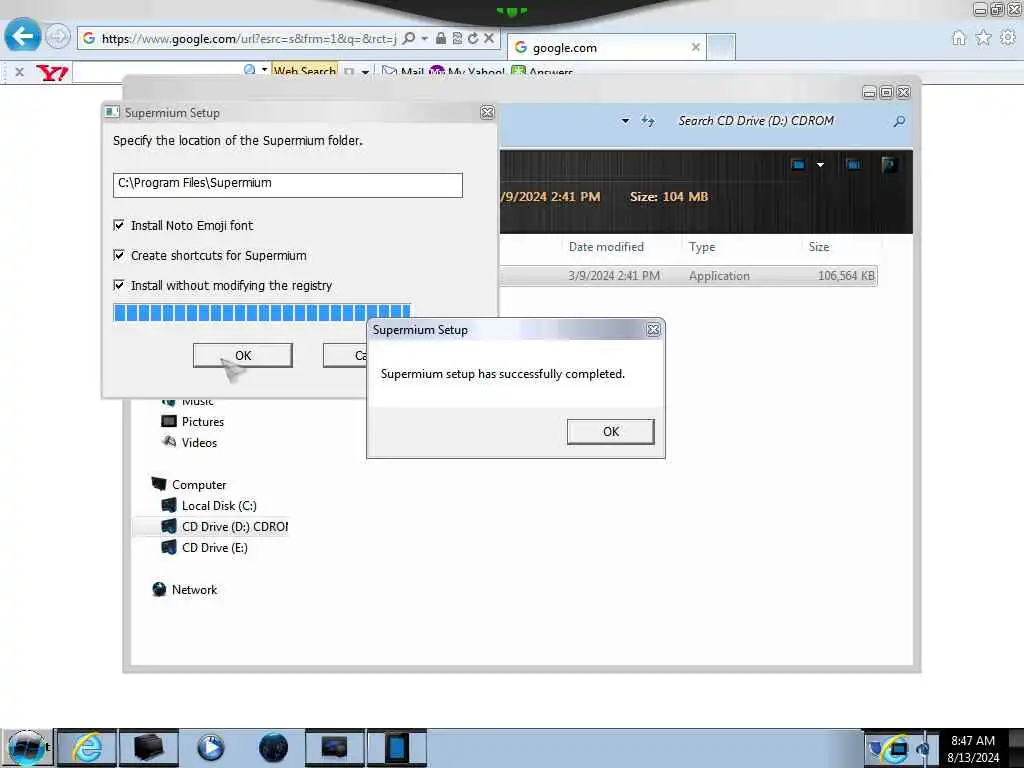Open Windows Media Player taskbar icon
The image size is (1024, 768).
[x=210, y=748]
